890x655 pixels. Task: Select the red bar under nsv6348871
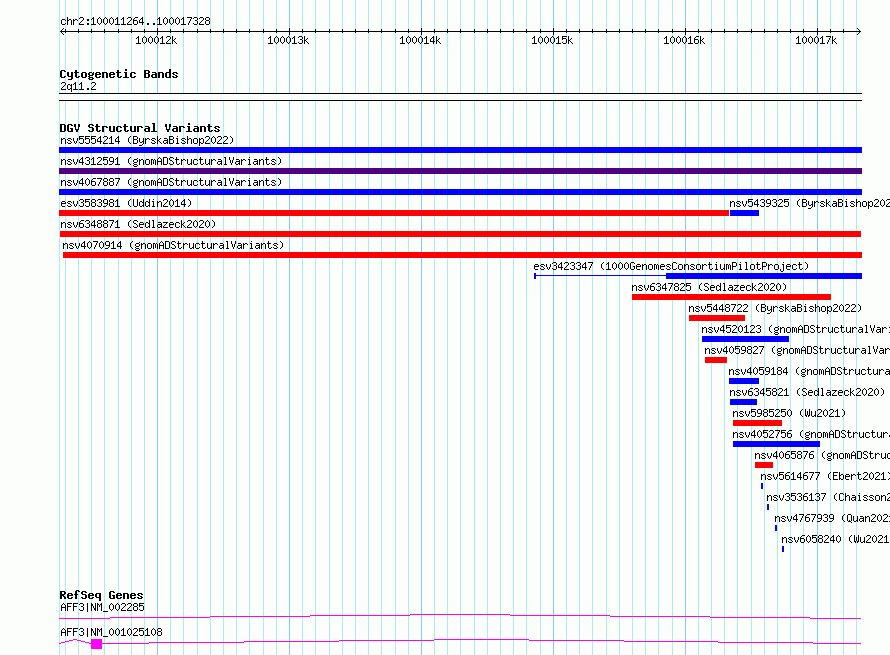460,234
